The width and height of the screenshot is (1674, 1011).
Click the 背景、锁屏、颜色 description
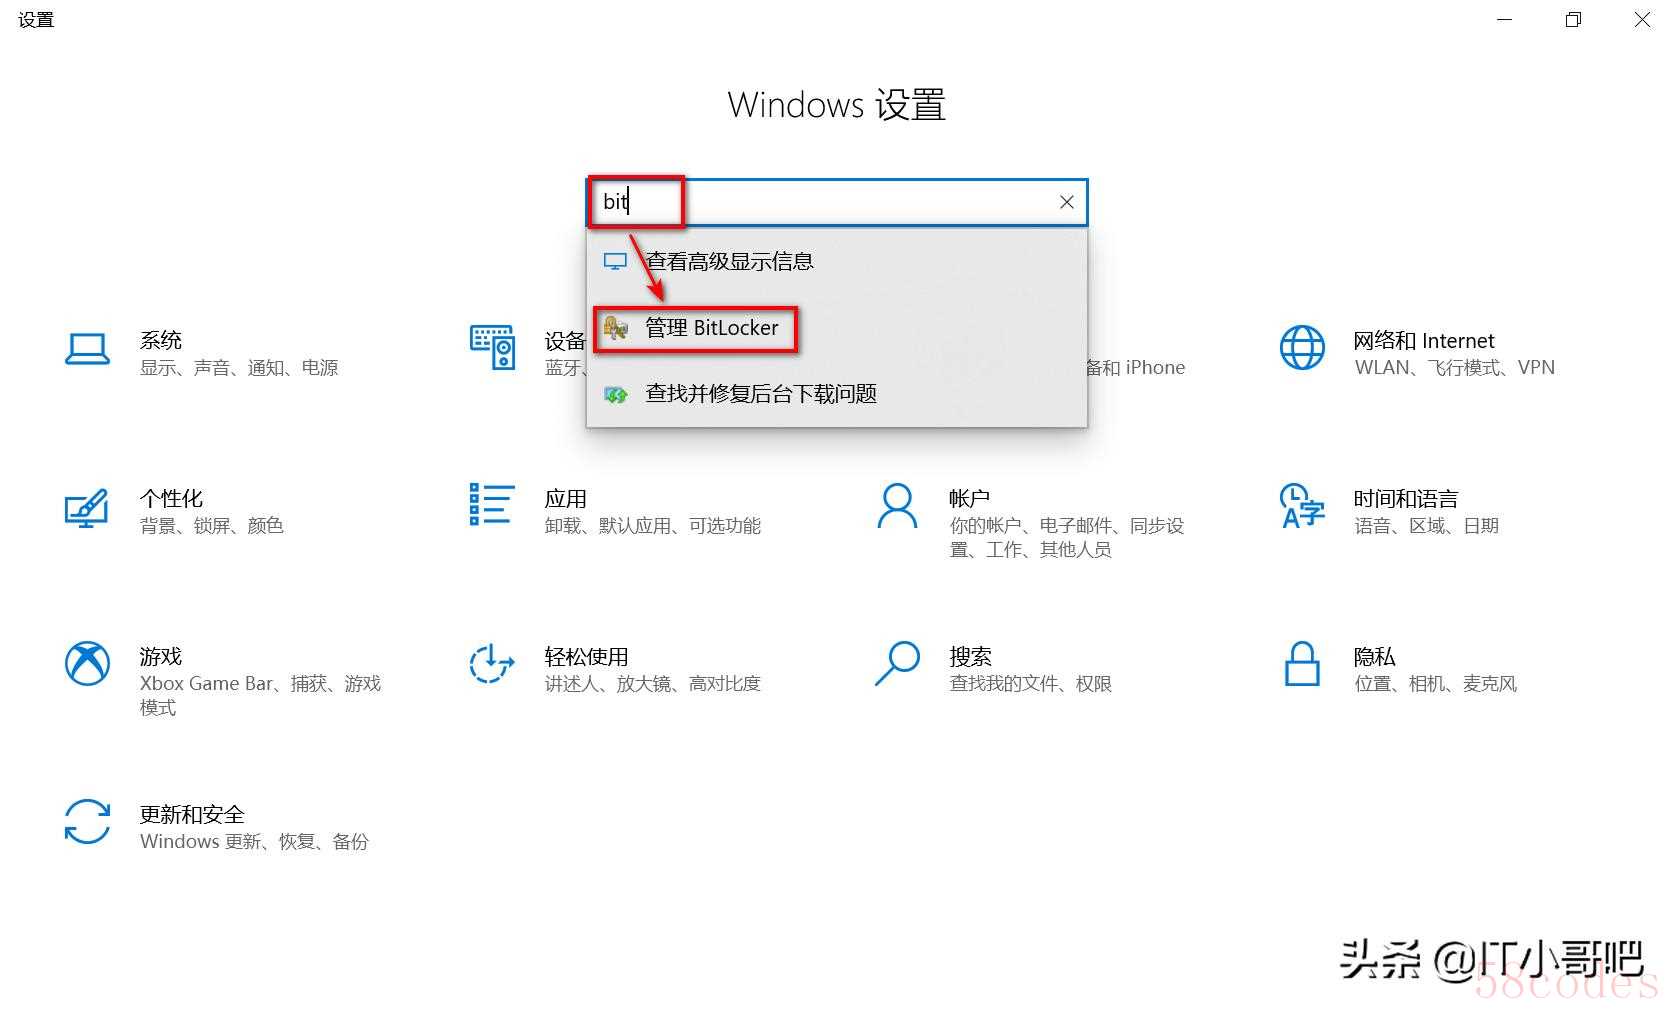coord(212,526)
